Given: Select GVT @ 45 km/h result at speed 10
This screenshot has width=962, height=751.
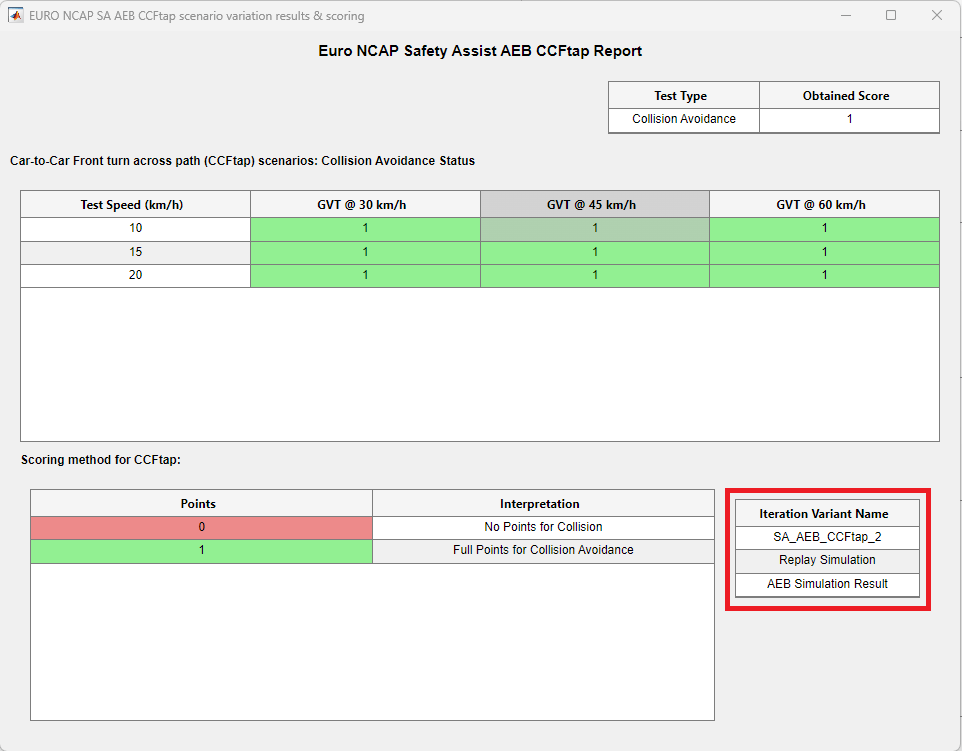Looking at the screenshot, I should (x=595, y=229).
